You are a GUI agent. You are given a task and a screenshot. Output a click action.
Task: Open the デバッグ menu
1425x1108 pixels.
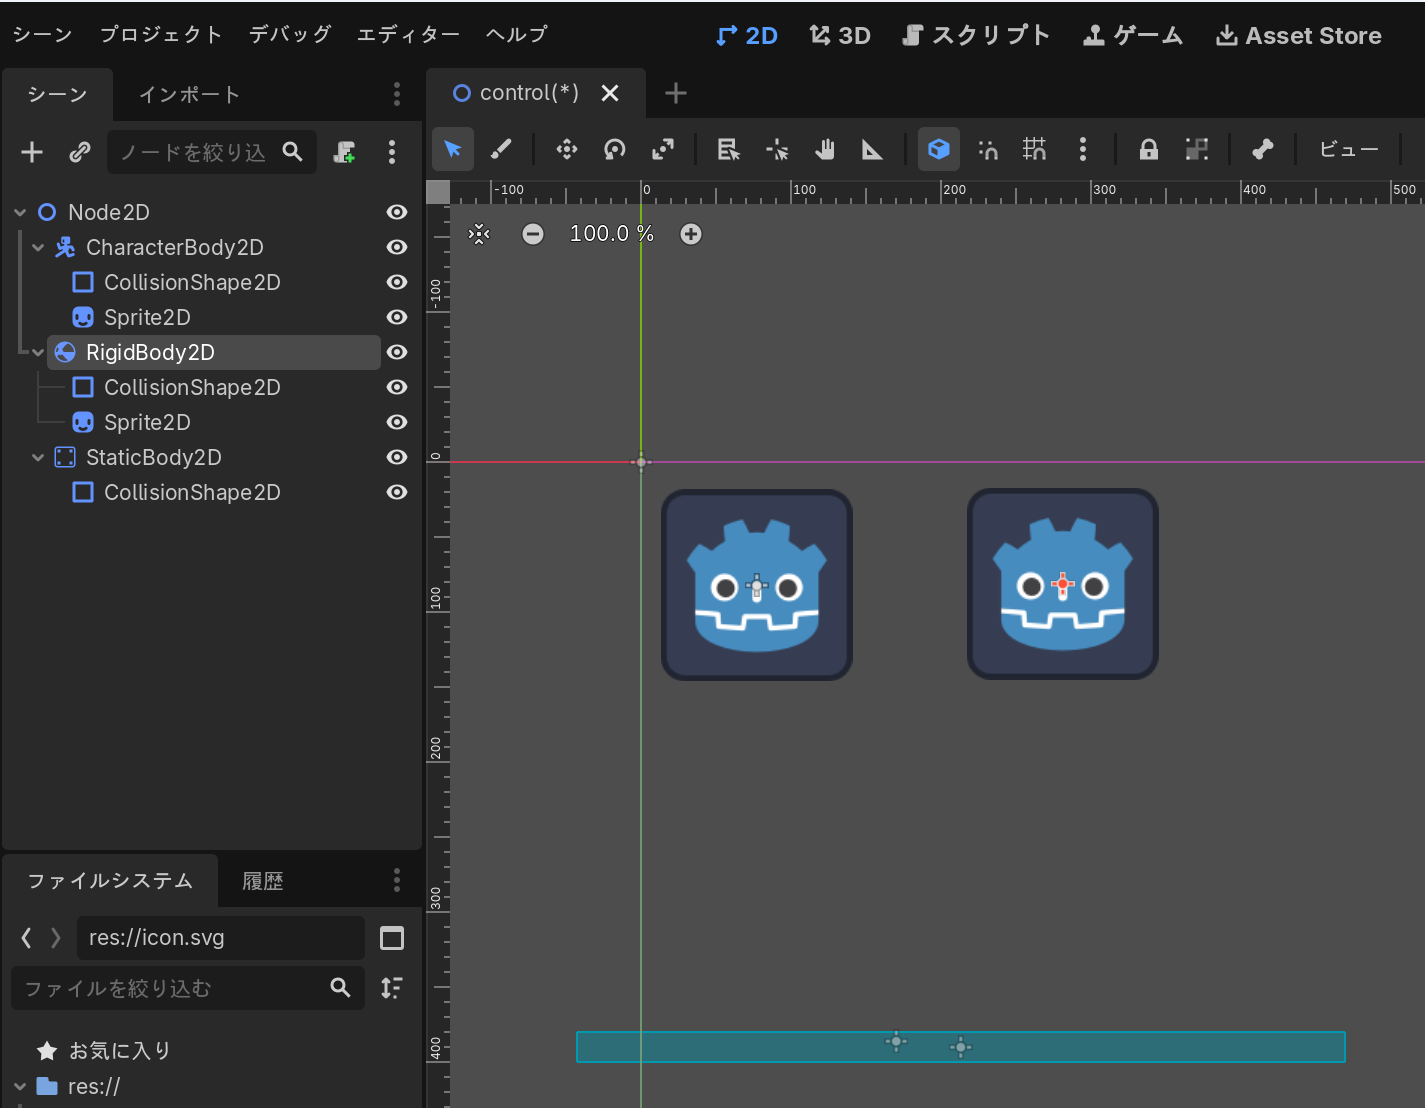(x=290, y=34)
